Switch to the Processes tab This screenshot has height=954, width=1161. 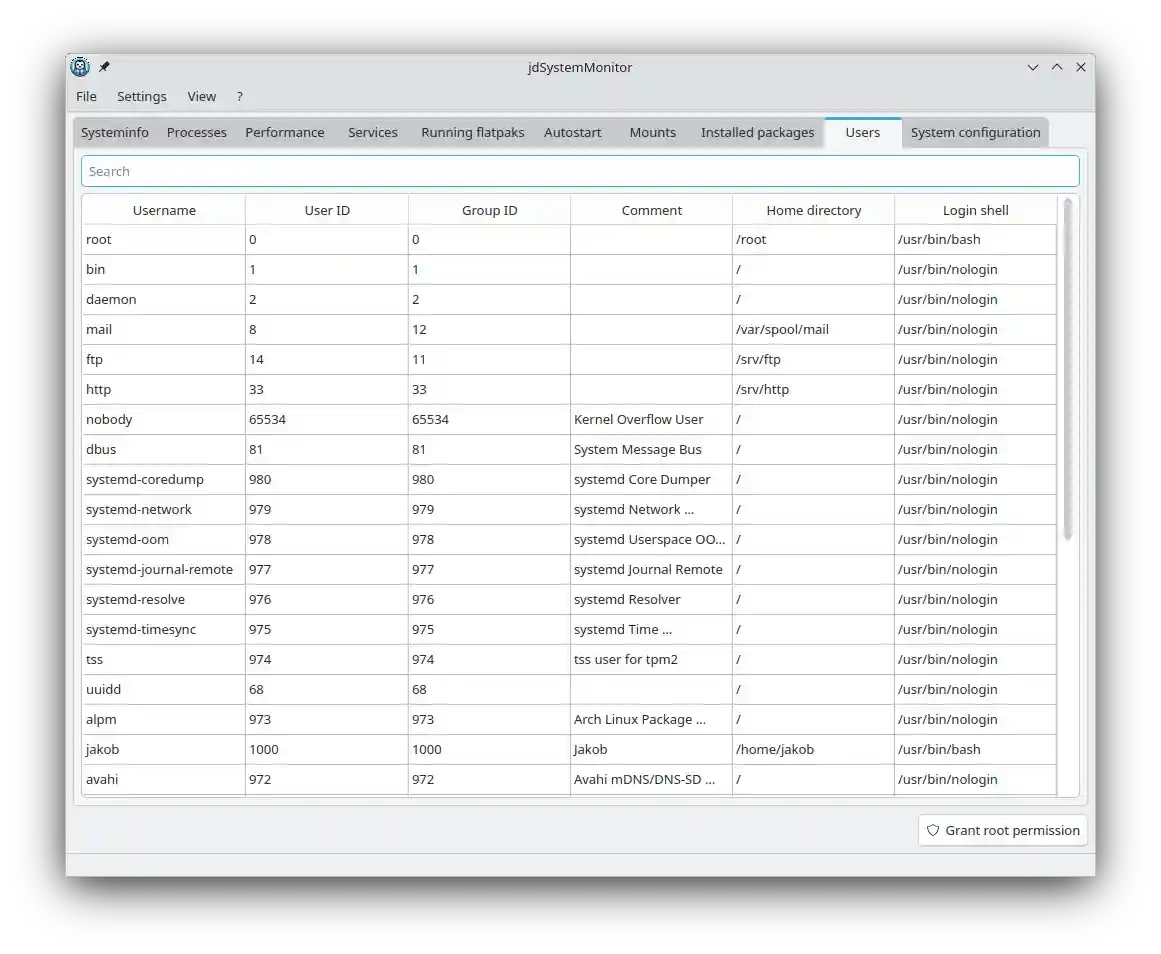click(x=196, y=132)
